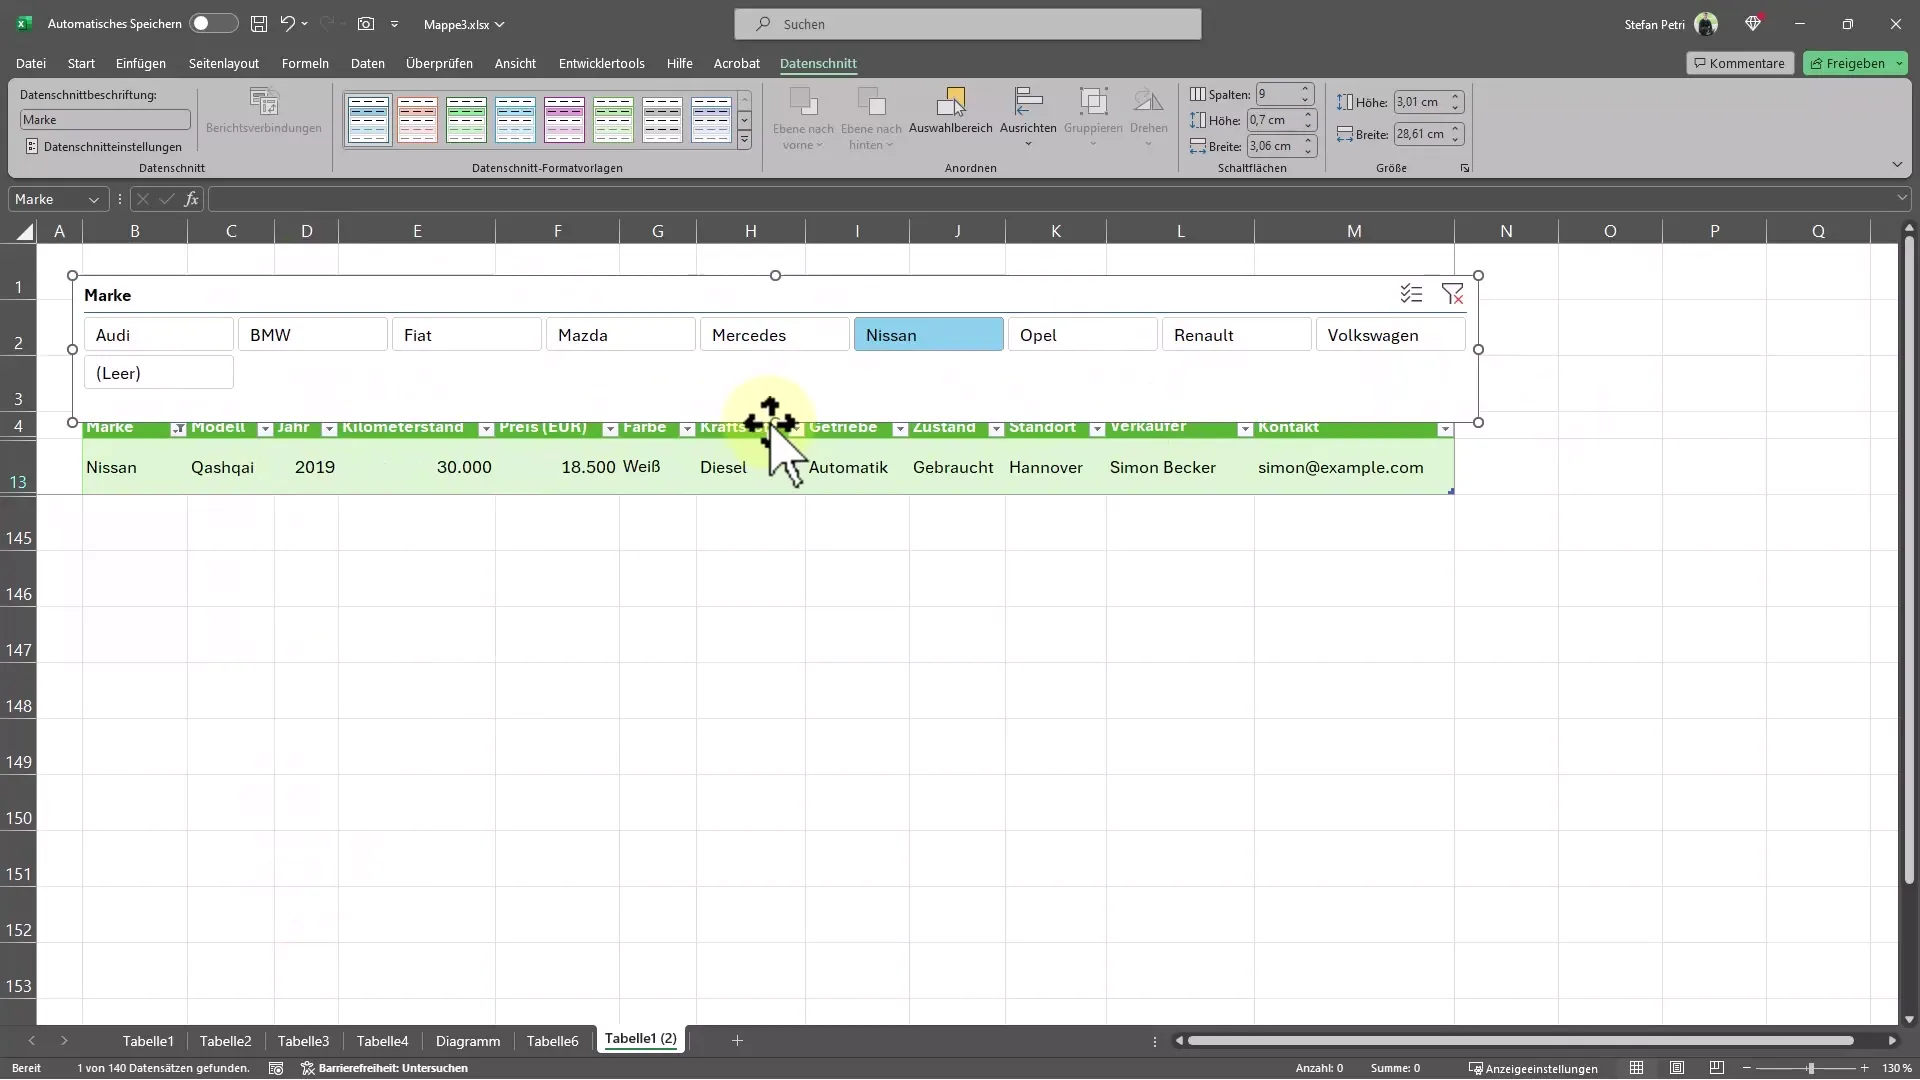Open the Auswahlbereich selection pane
This screenshot has height=1080, width=1920.
coord(950,111)
